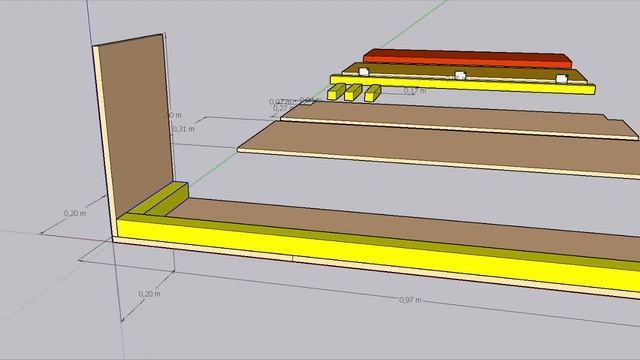Select the middle white cube on the strip
The height and width of the screenshot is (360, 640).
click(x=460, y=76)
